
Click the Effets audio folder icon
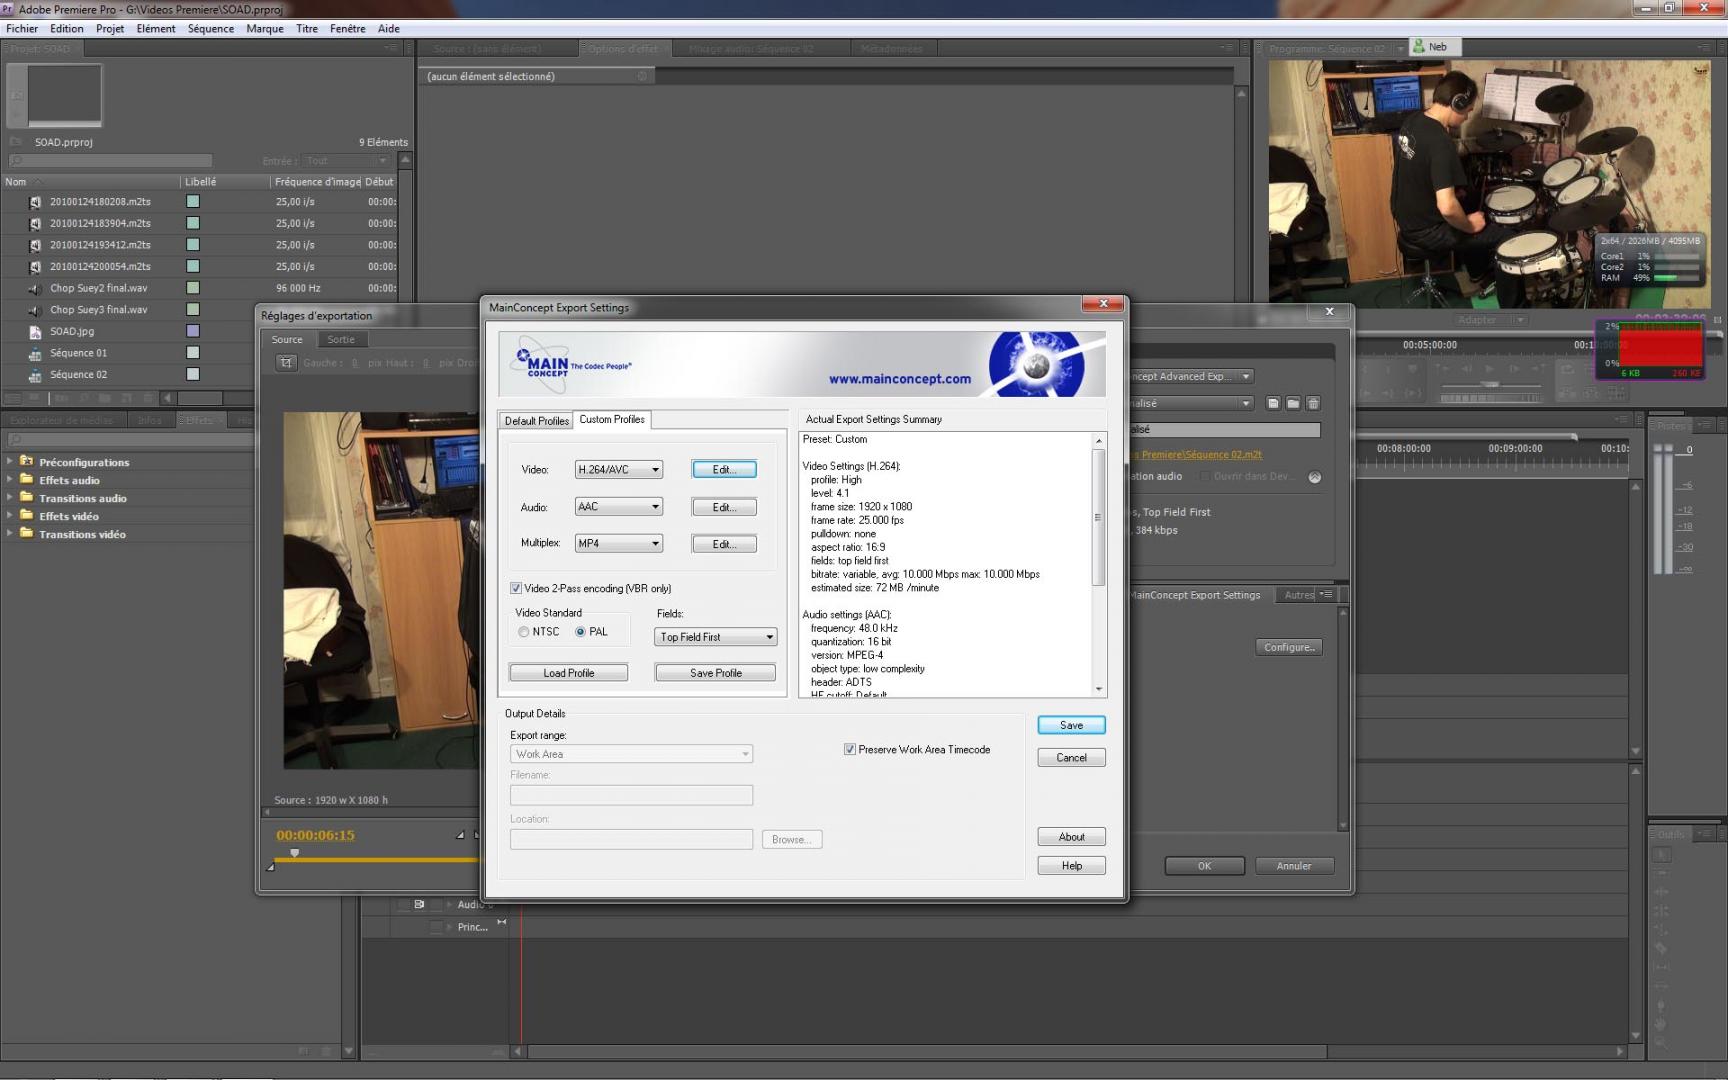pyautogui.click(x=27, y=479)
